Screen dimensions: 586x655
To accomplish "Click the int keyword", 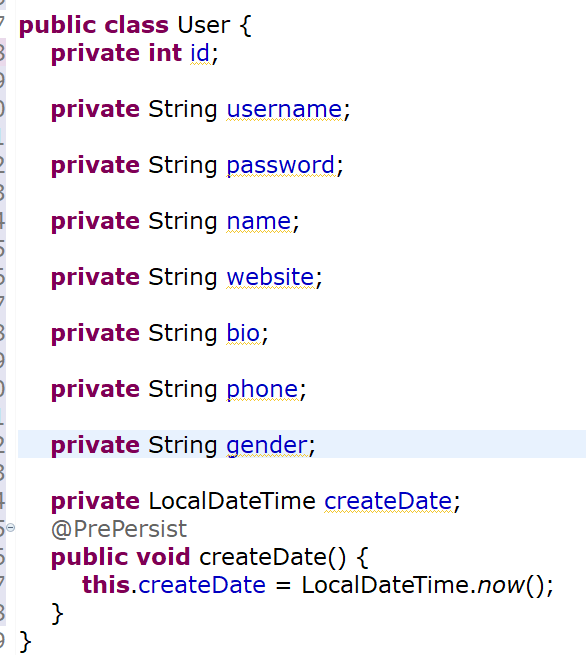I will coord(165,53).
